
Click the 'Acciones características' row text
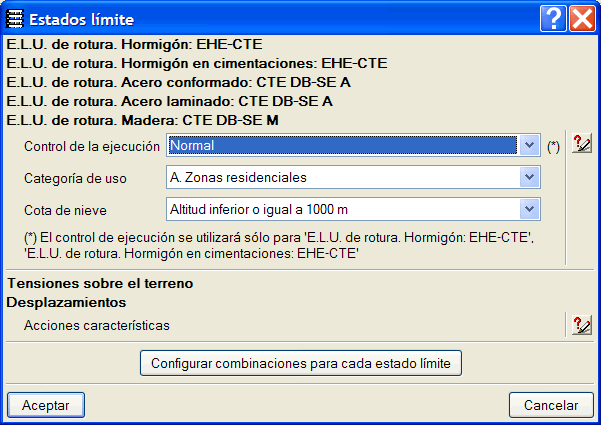click(x=96, y=326)
